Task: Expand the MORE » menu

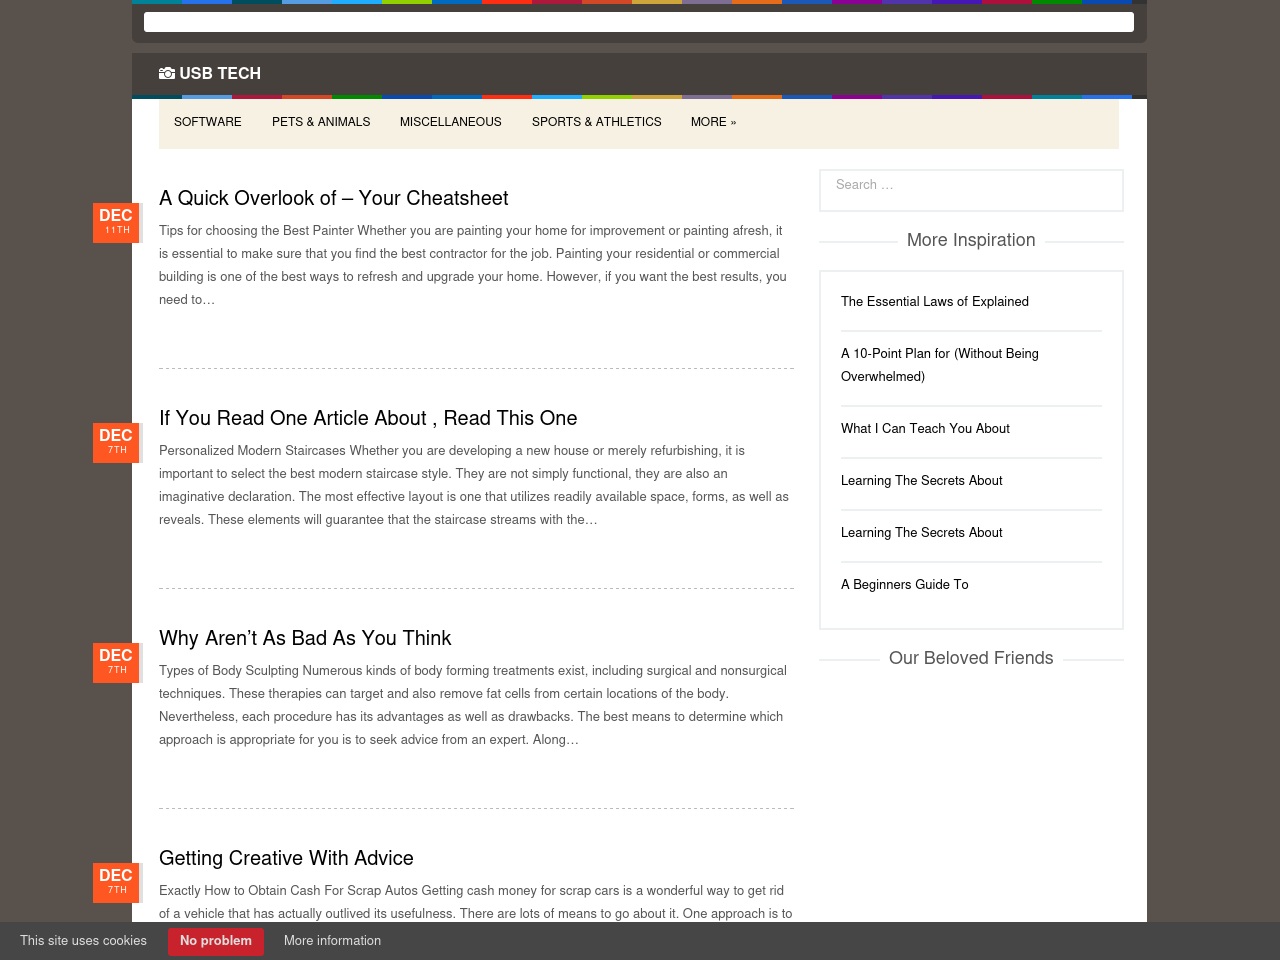Action: (x=713, y=122)
